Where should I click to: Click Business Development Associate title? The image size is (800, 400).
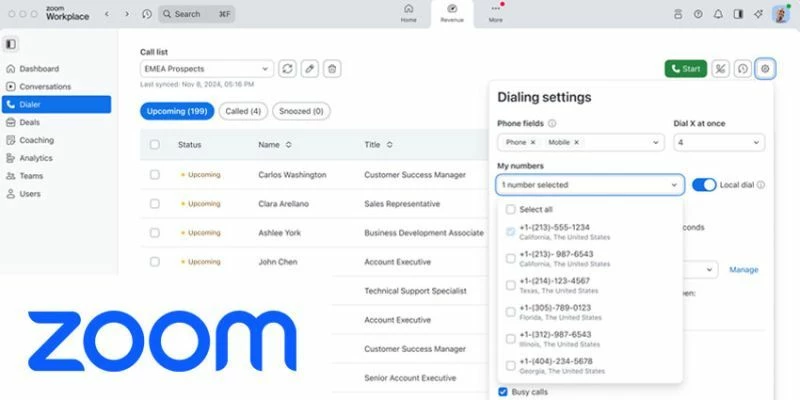click(424, 233)
